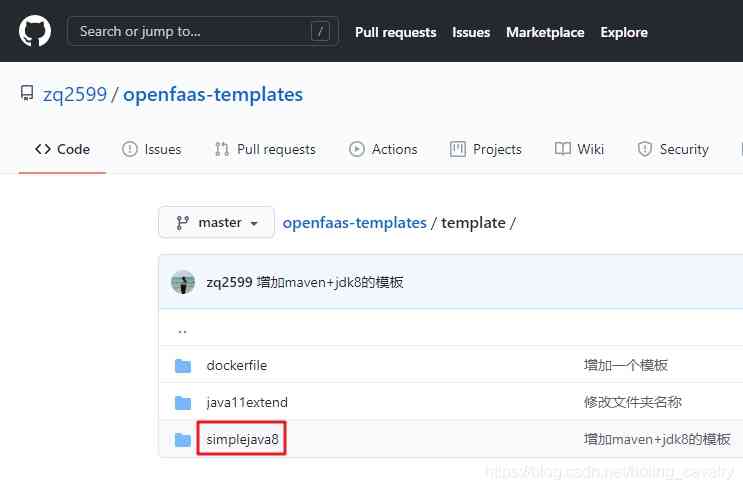This screenshot has height=490, width=743.
Task: Open Issues in top navigation bar
Action: click(471, 32)
